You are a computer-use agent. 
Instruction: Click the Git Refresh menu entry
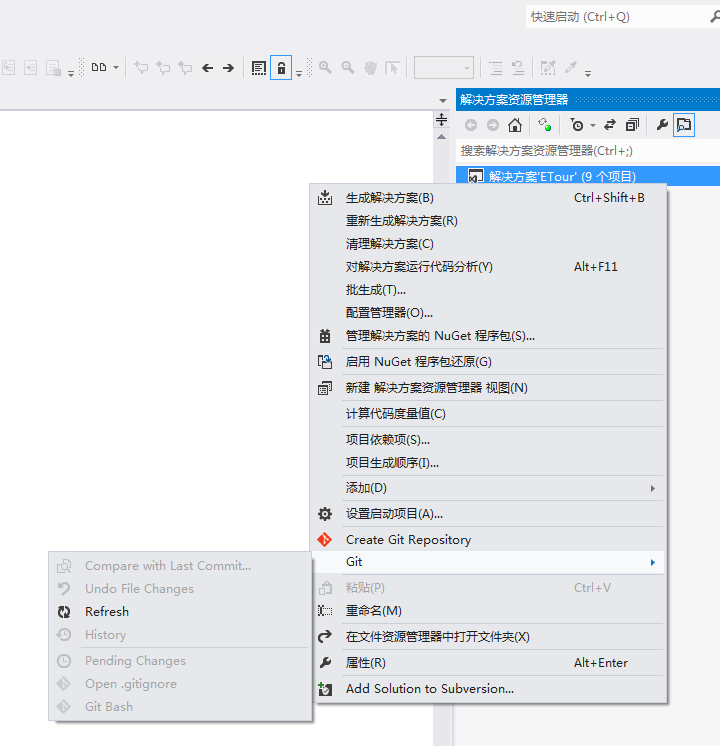tap(107, 612)
